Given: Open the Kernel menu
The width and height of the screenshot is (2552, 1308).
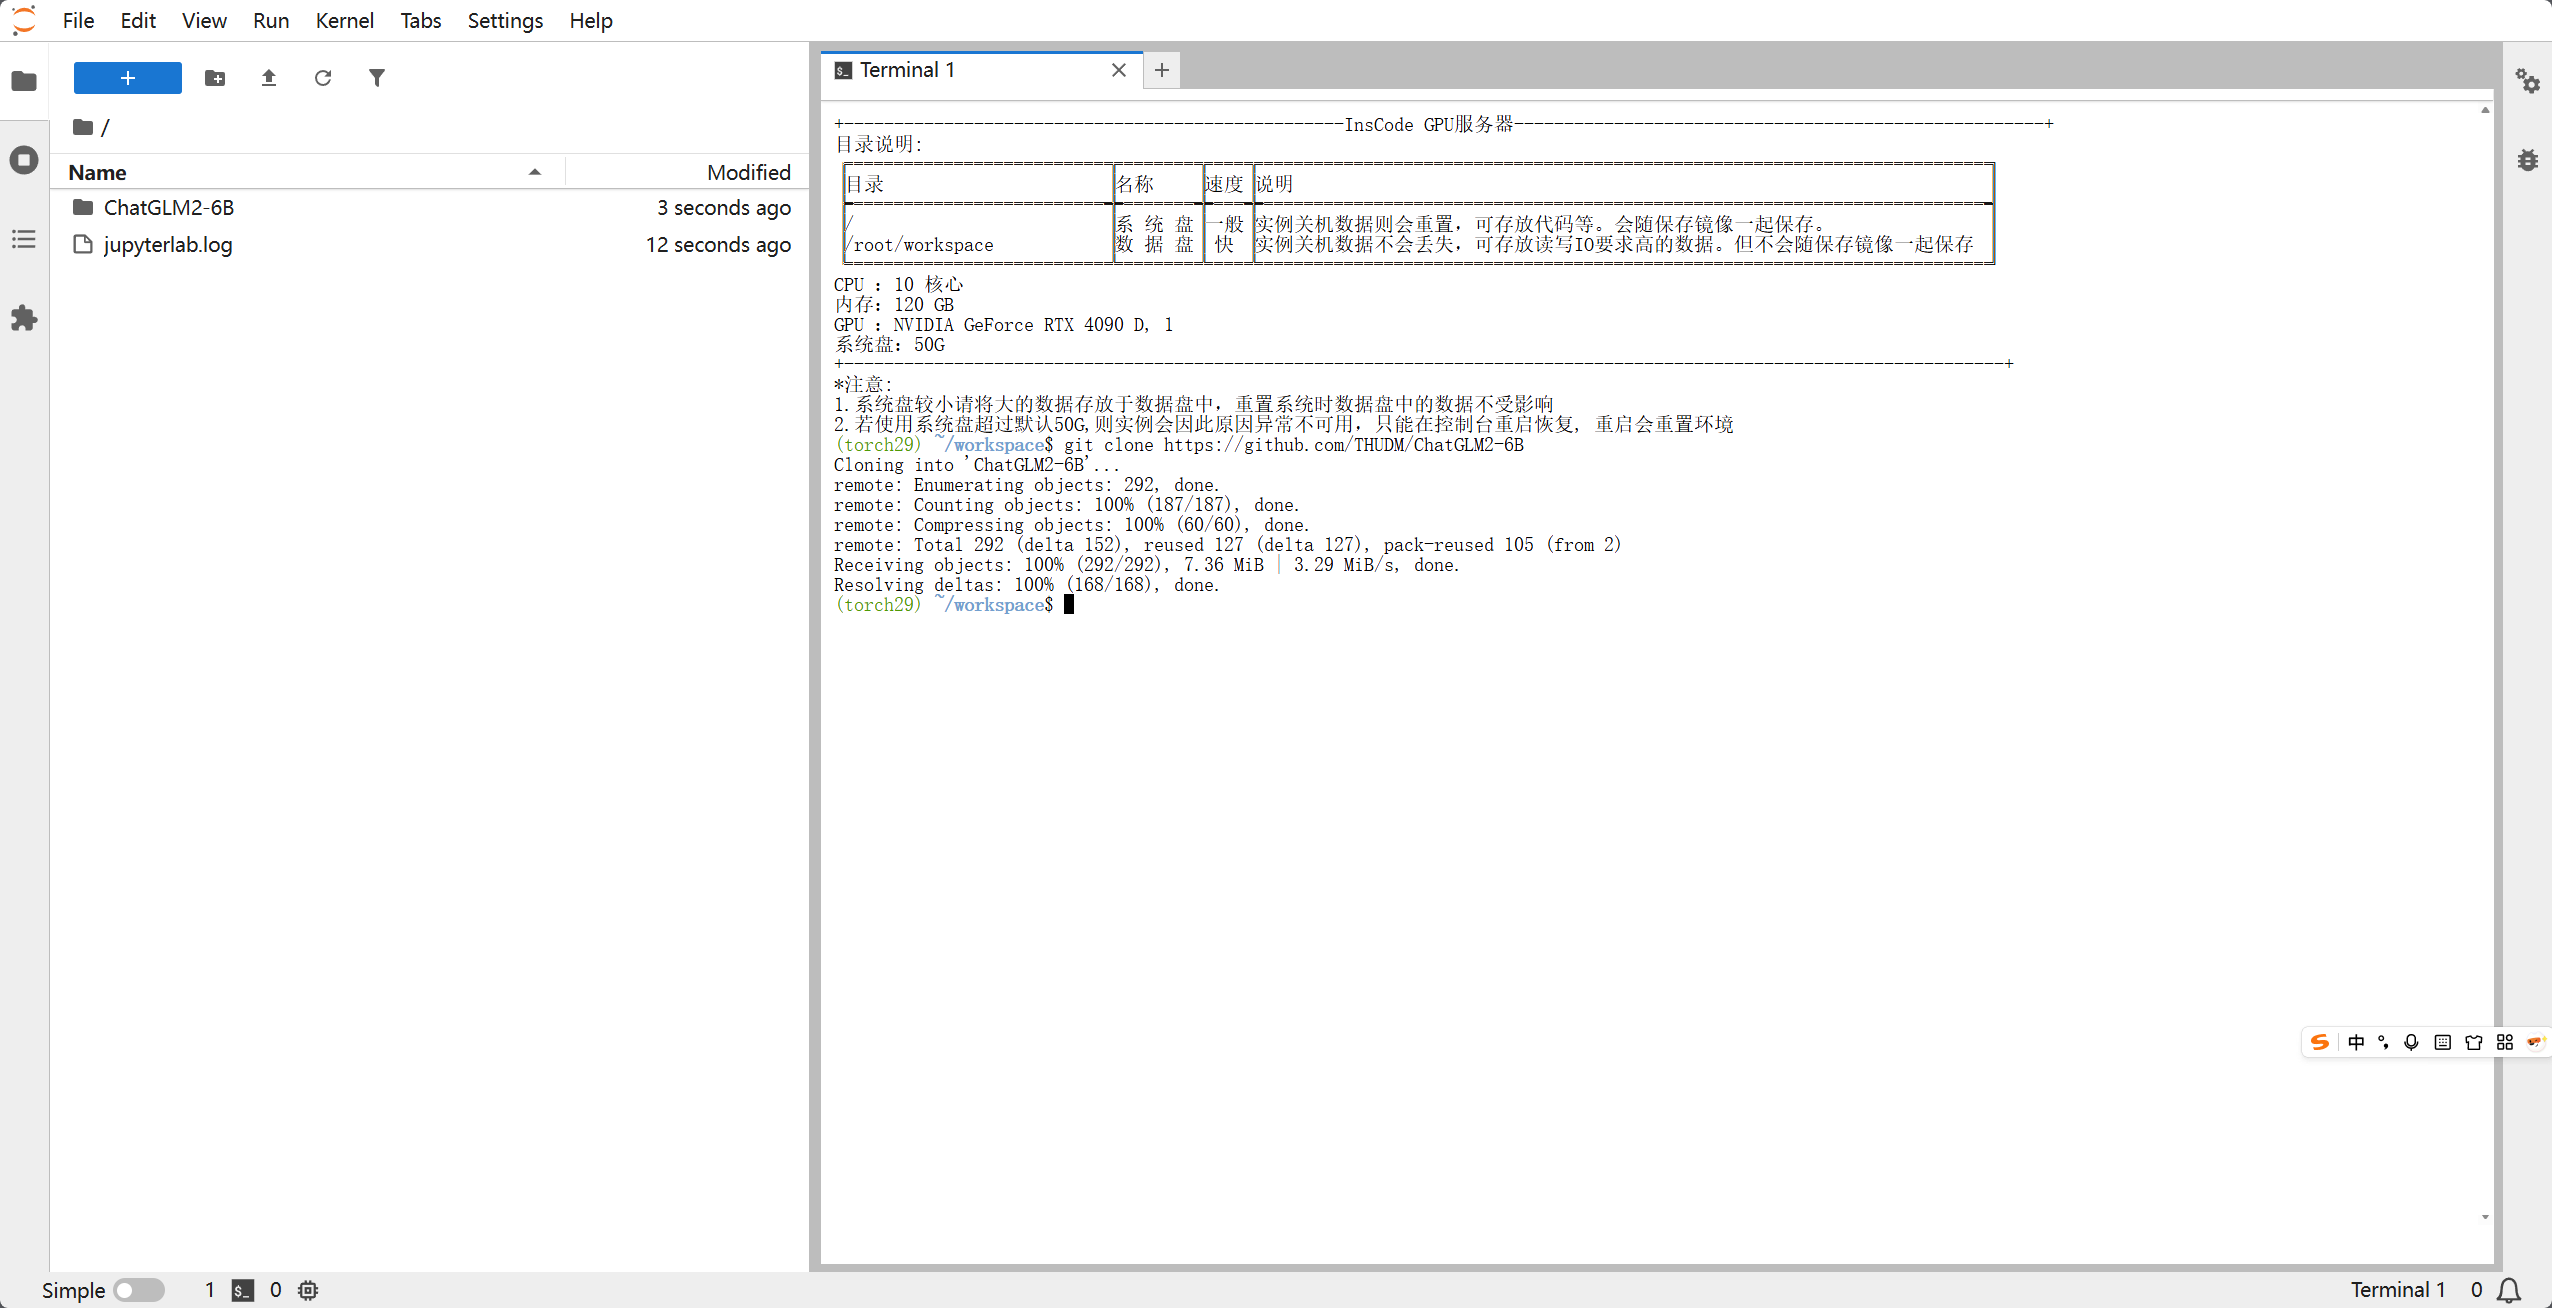Looking at the screenshot, I should click(x=344, y=20).
